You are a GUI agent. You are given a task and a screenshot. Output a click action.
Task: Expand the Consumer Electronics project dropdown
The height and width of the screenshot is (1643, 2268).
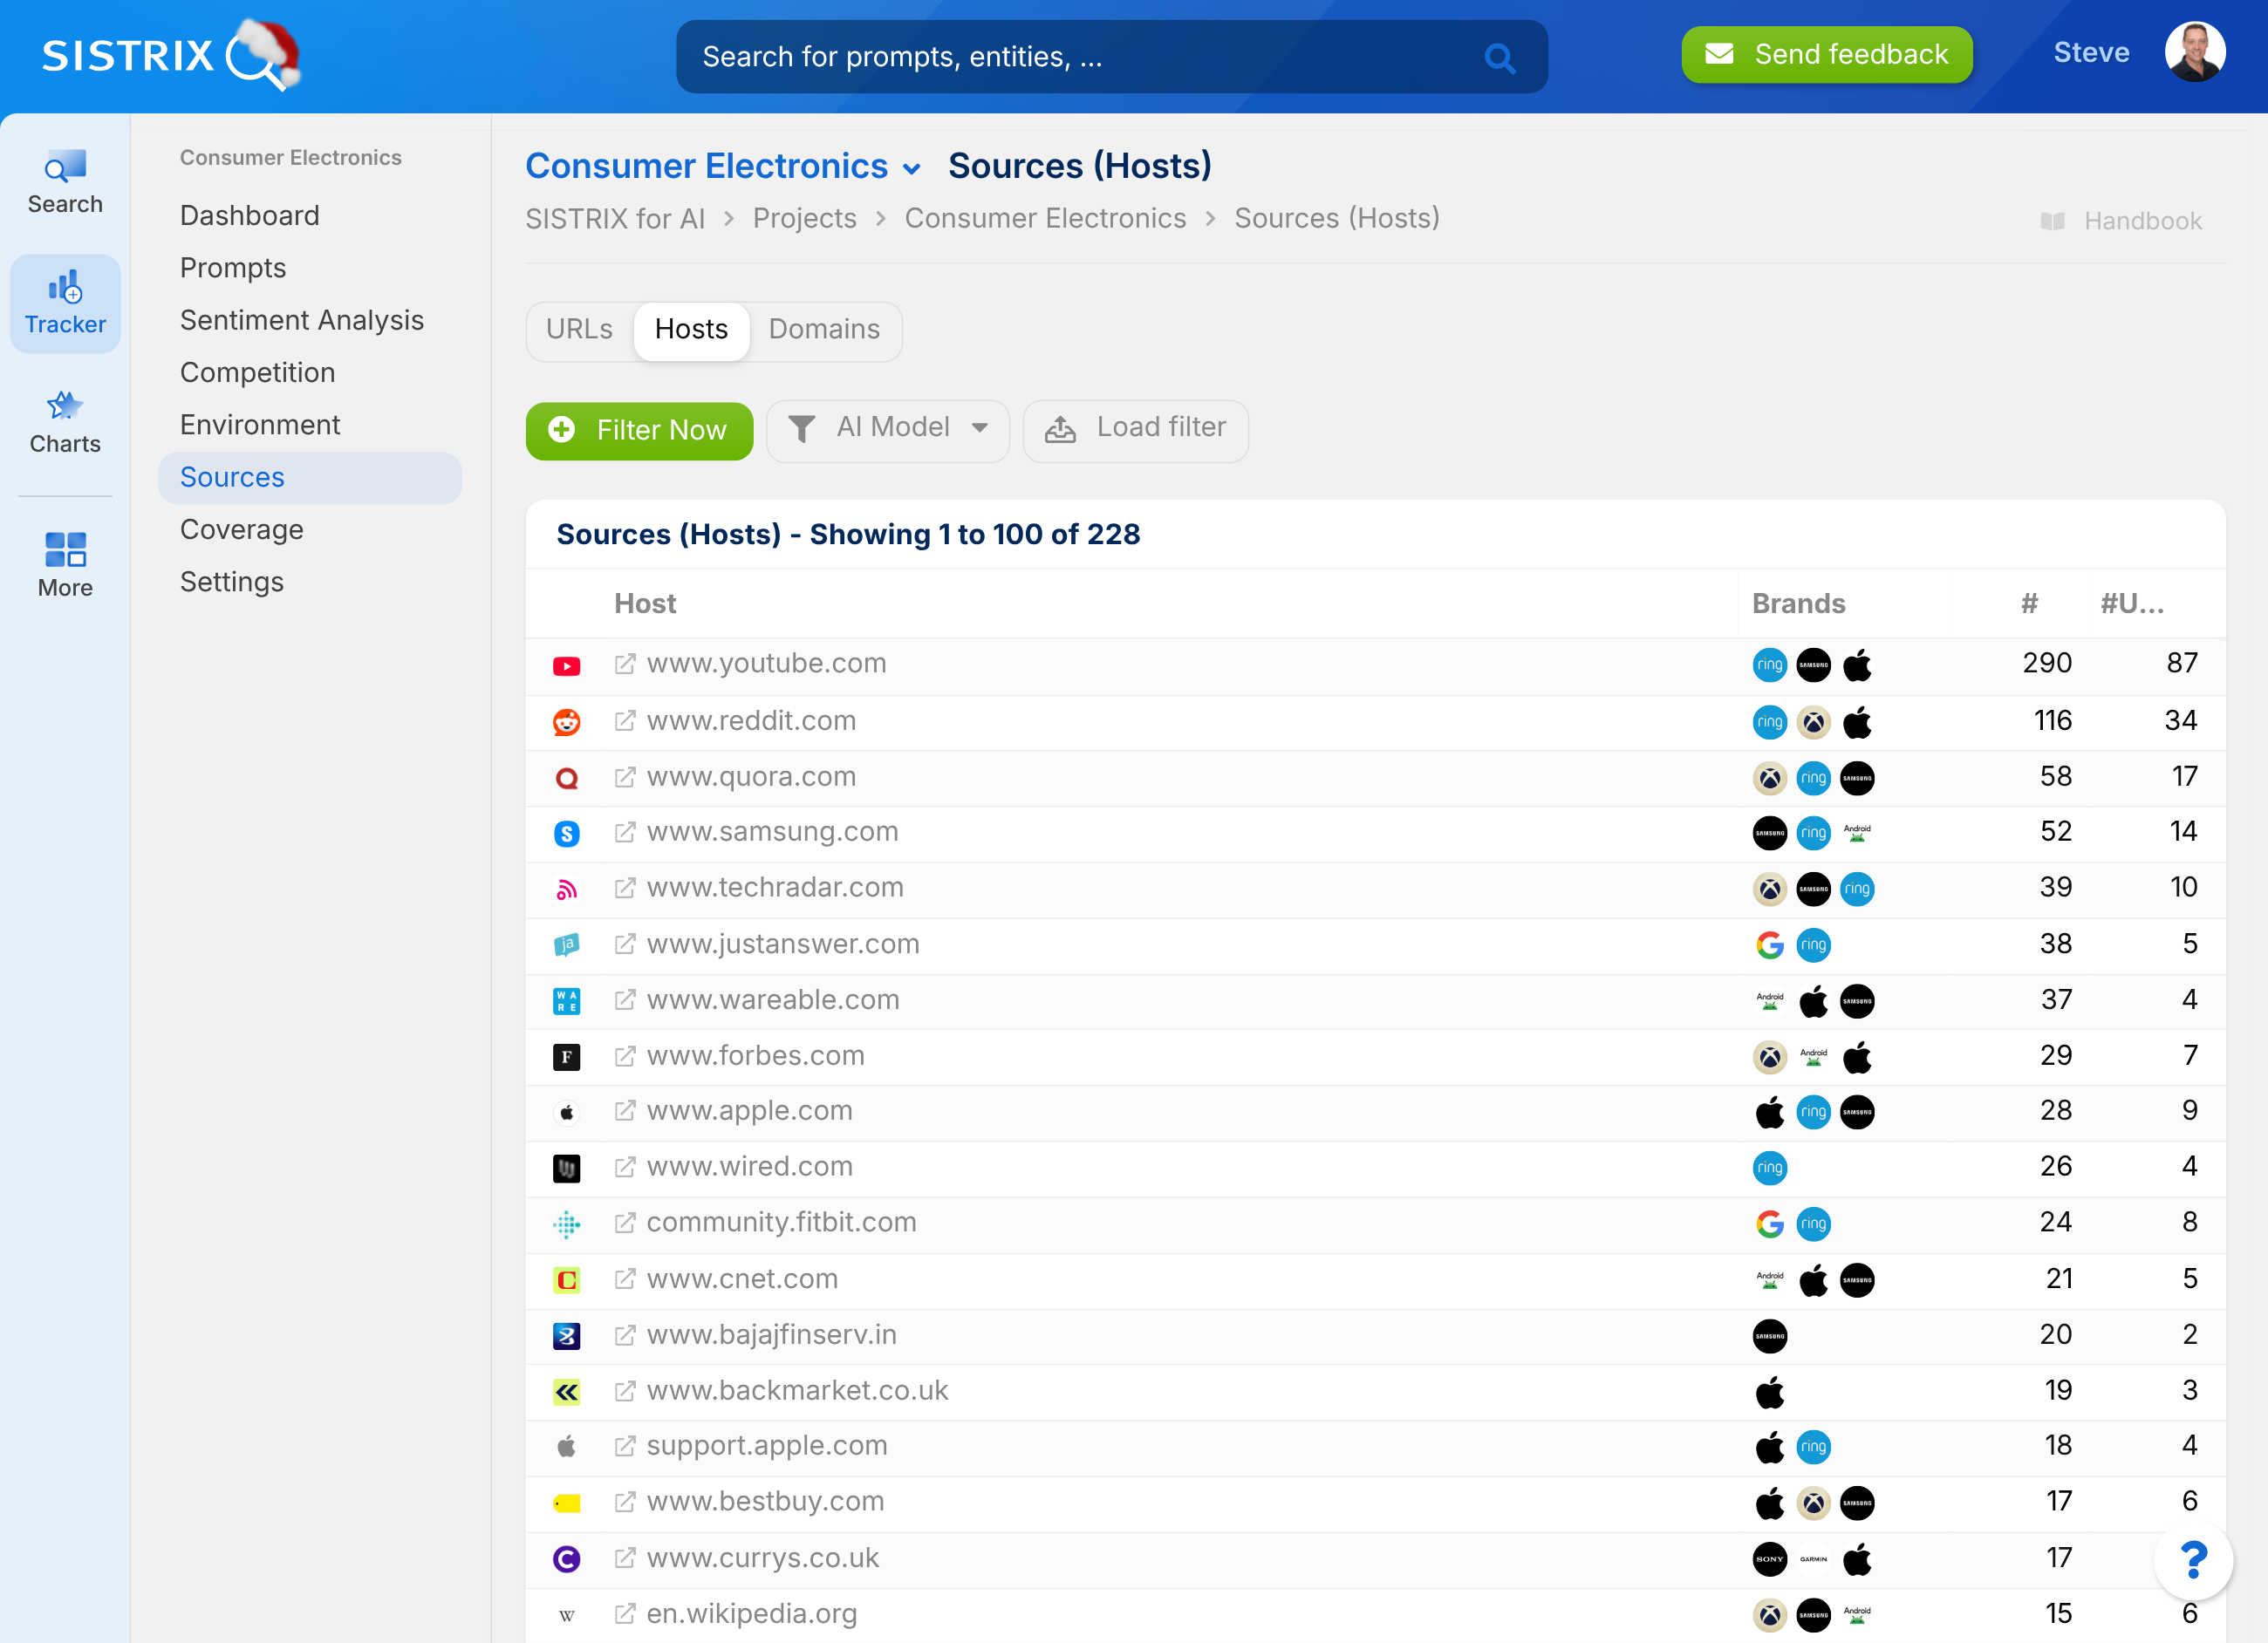click(x=911, y=168)
